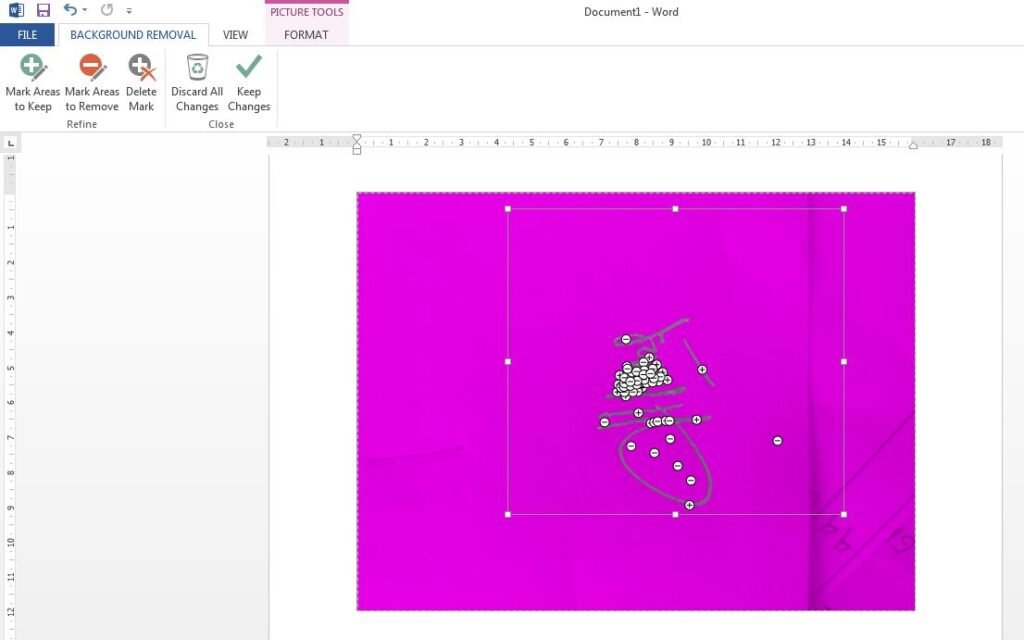The image size is (1024, 640).
Task: Open the Picture Tools FORMAT tab
Action: click(306, 35)
